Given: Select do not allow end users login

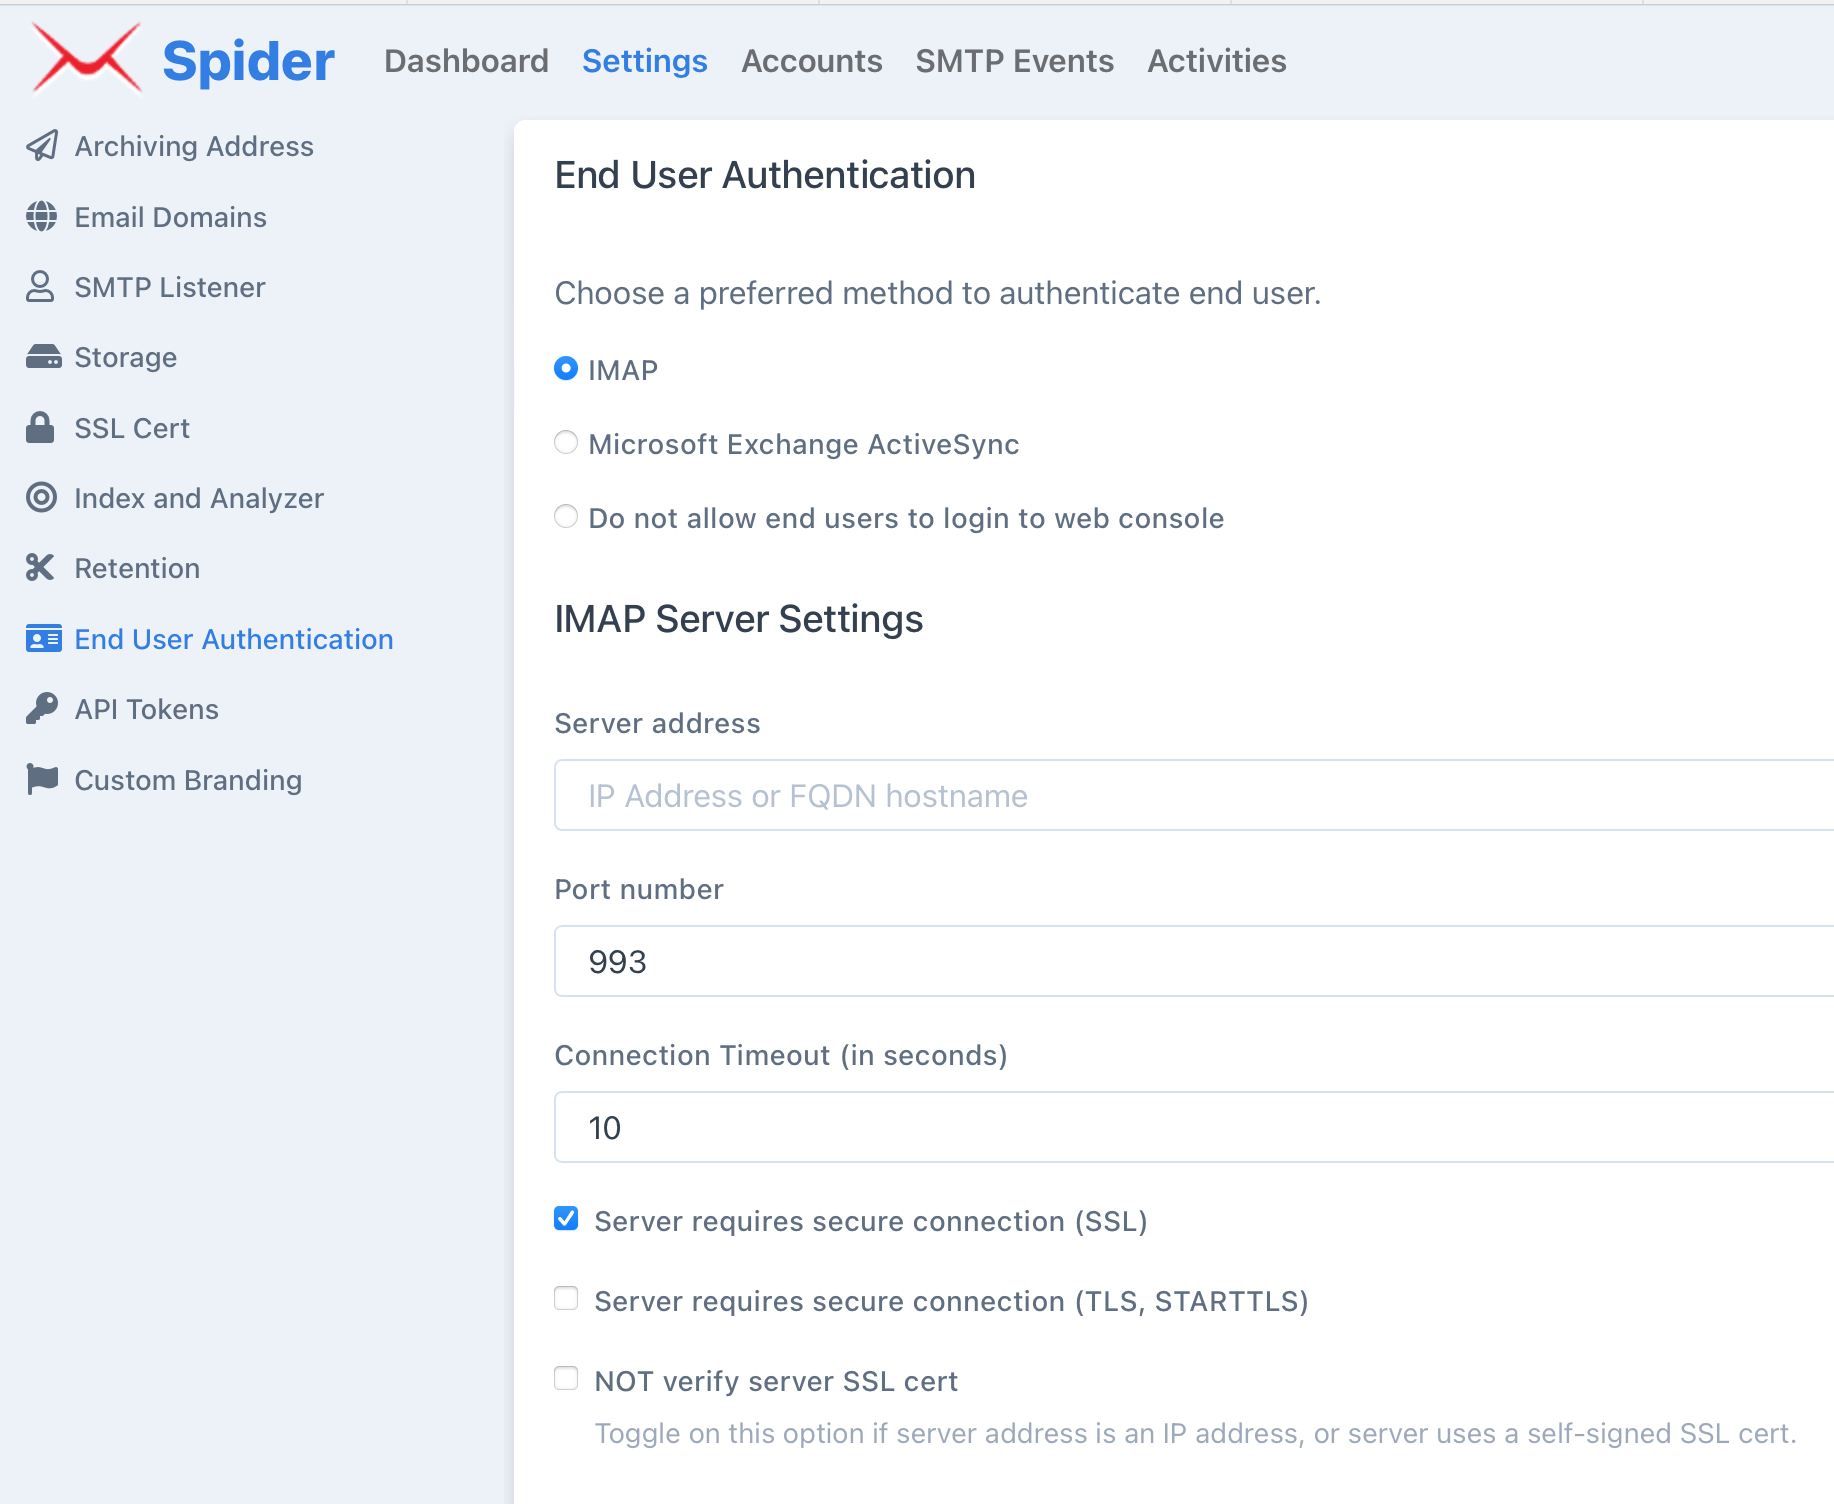Looking at the screenshot, I should point(566,517).
